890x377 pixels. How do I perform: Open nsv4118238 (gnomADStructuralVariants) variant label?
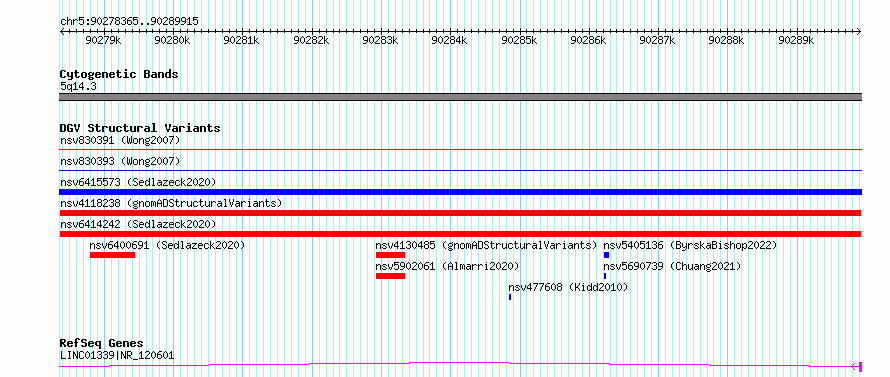click(171, 203)
